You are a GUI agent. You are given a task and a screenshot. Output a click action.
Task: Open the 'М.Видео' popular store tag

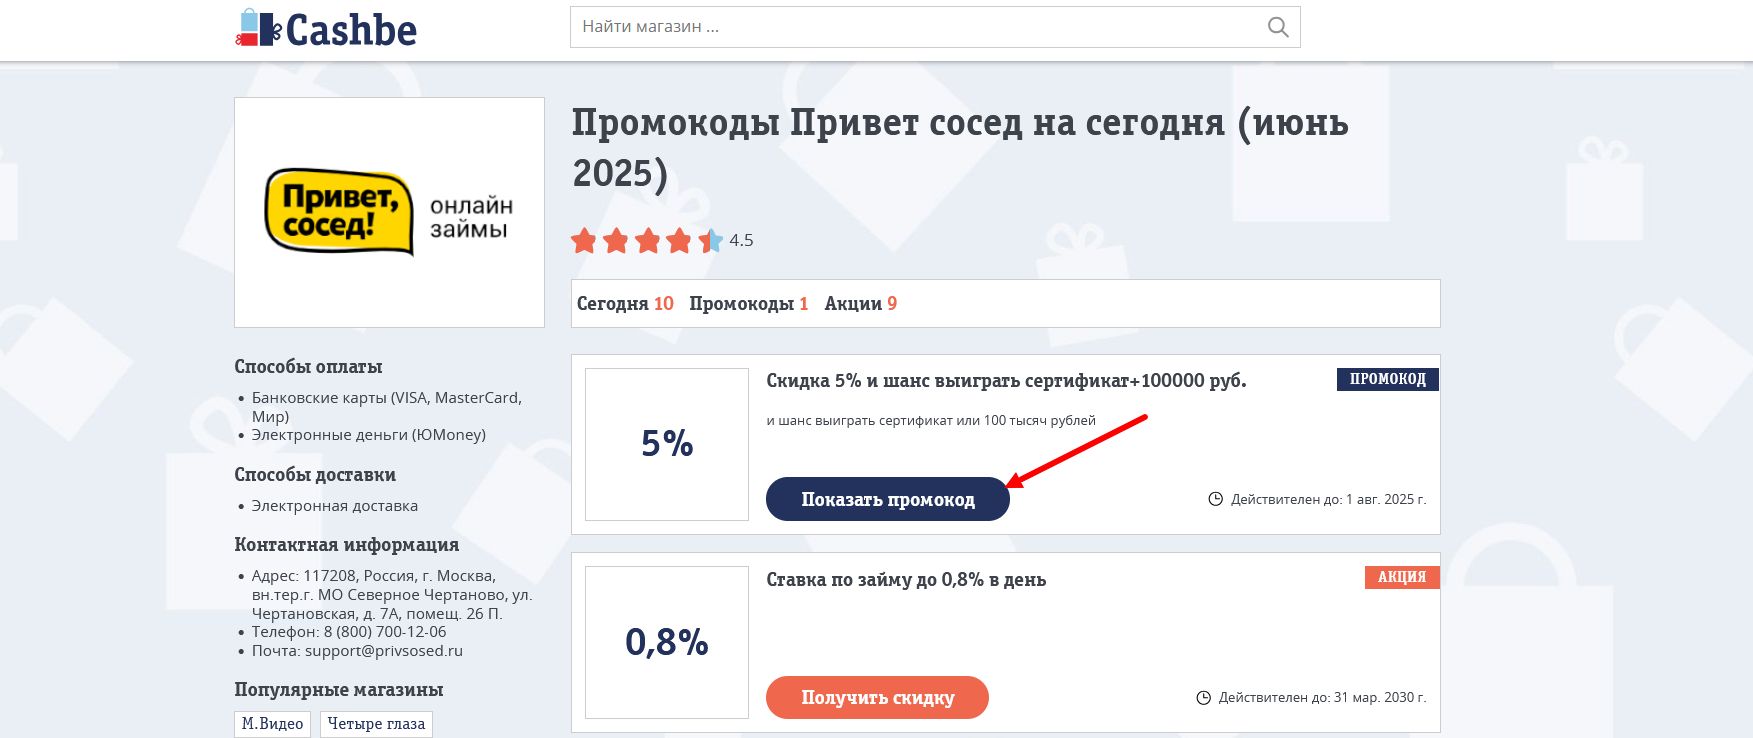[272, 724]
